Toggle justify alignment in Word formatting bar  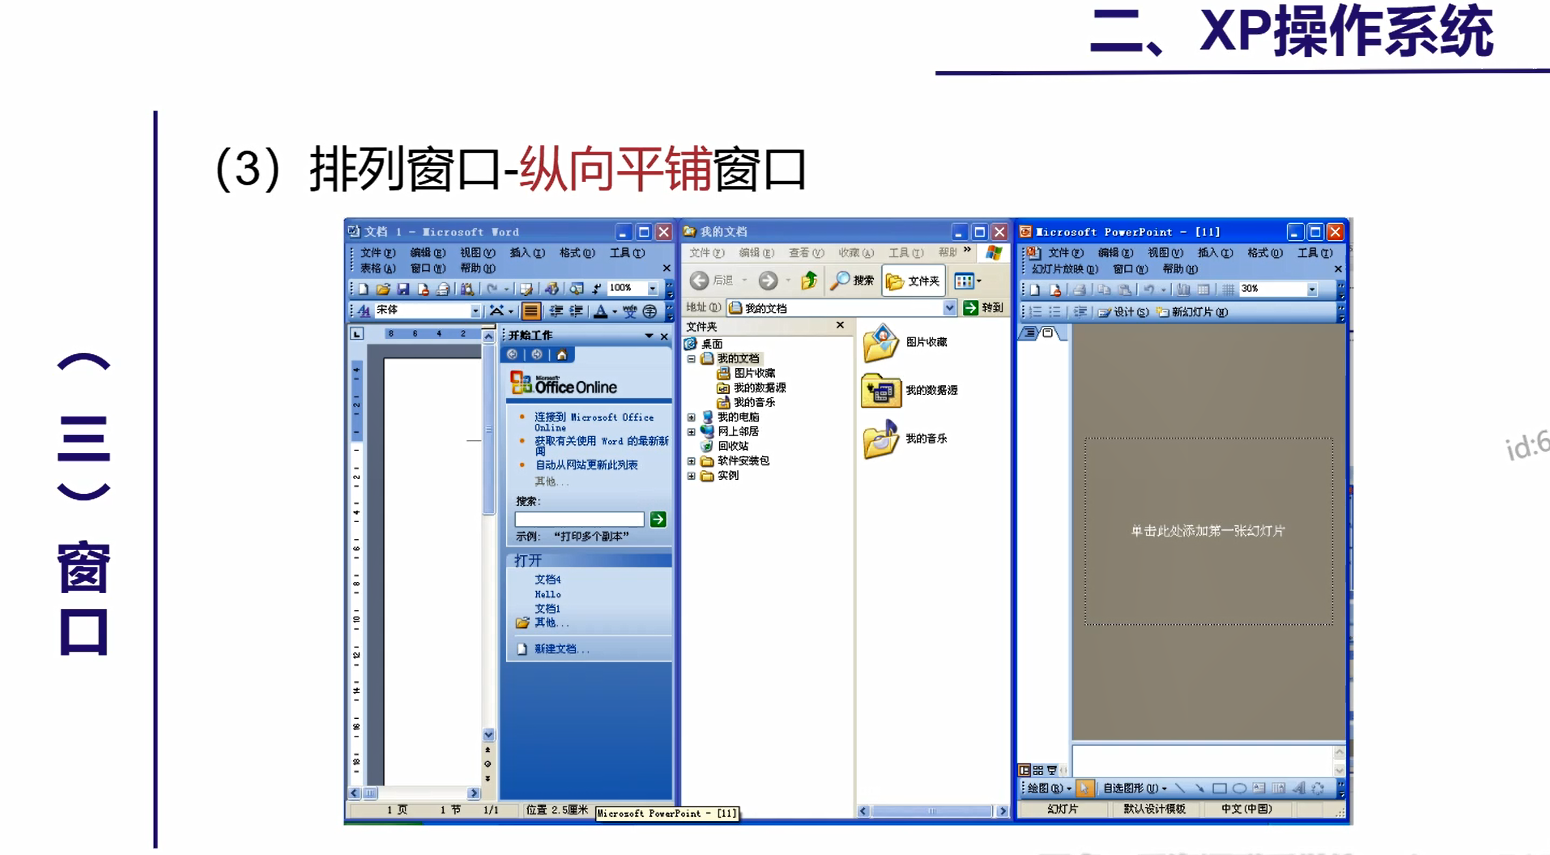[x=531, y=311]
